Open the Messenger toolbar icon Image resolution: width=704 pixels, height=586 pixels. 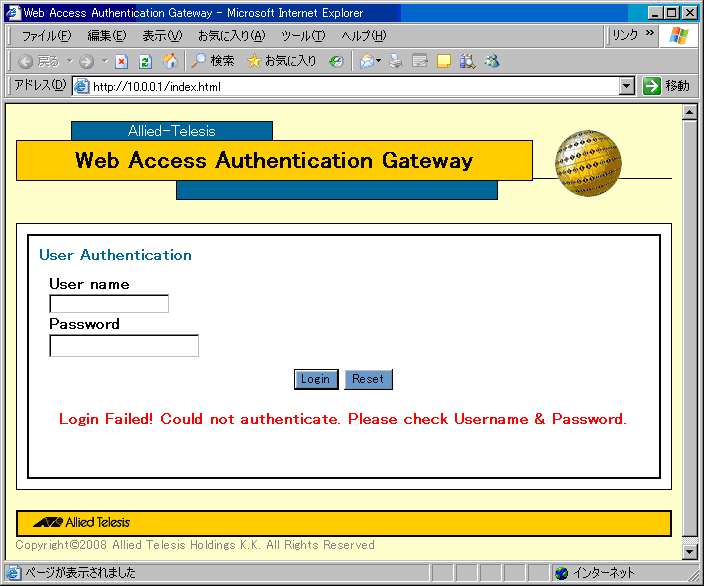(492, 61)
